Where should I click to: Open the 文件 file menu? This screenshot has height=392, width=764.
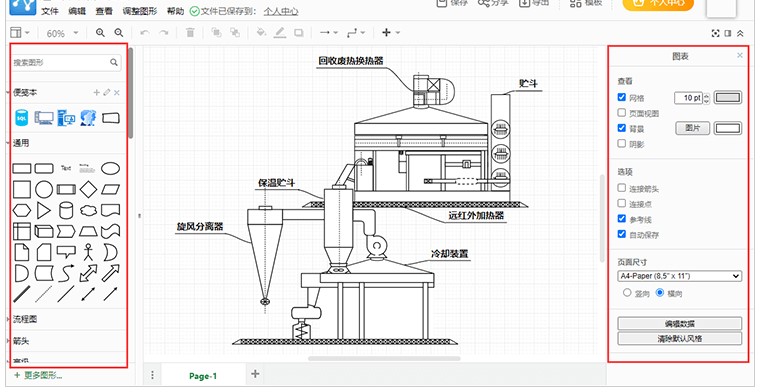coord(50,11)
